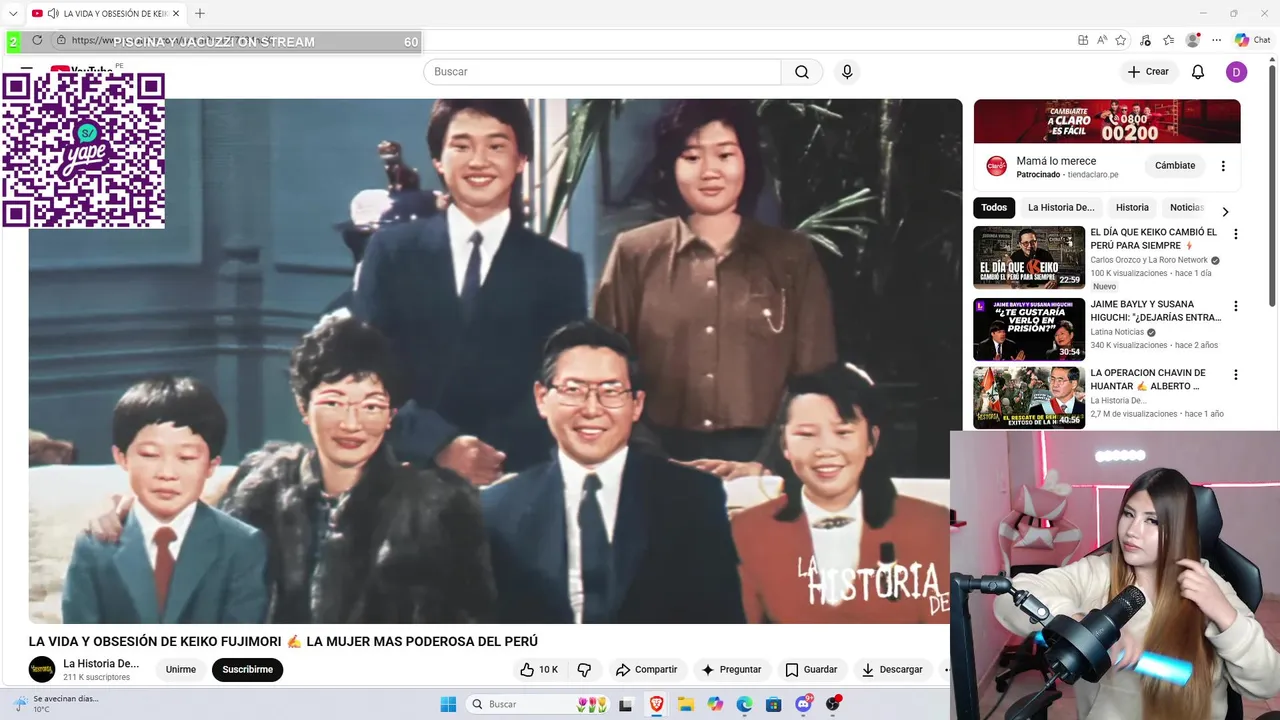The height and width of the screenshot is (720, 1280).
Task: Click the Compartir share button
Action: coord(646,670)
